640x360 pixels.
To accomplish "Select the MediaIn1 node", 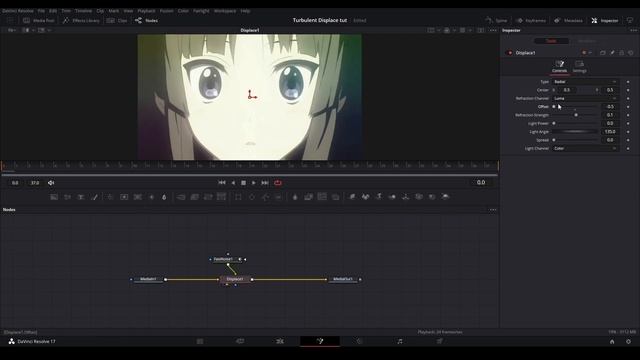I will coord(148,279).
